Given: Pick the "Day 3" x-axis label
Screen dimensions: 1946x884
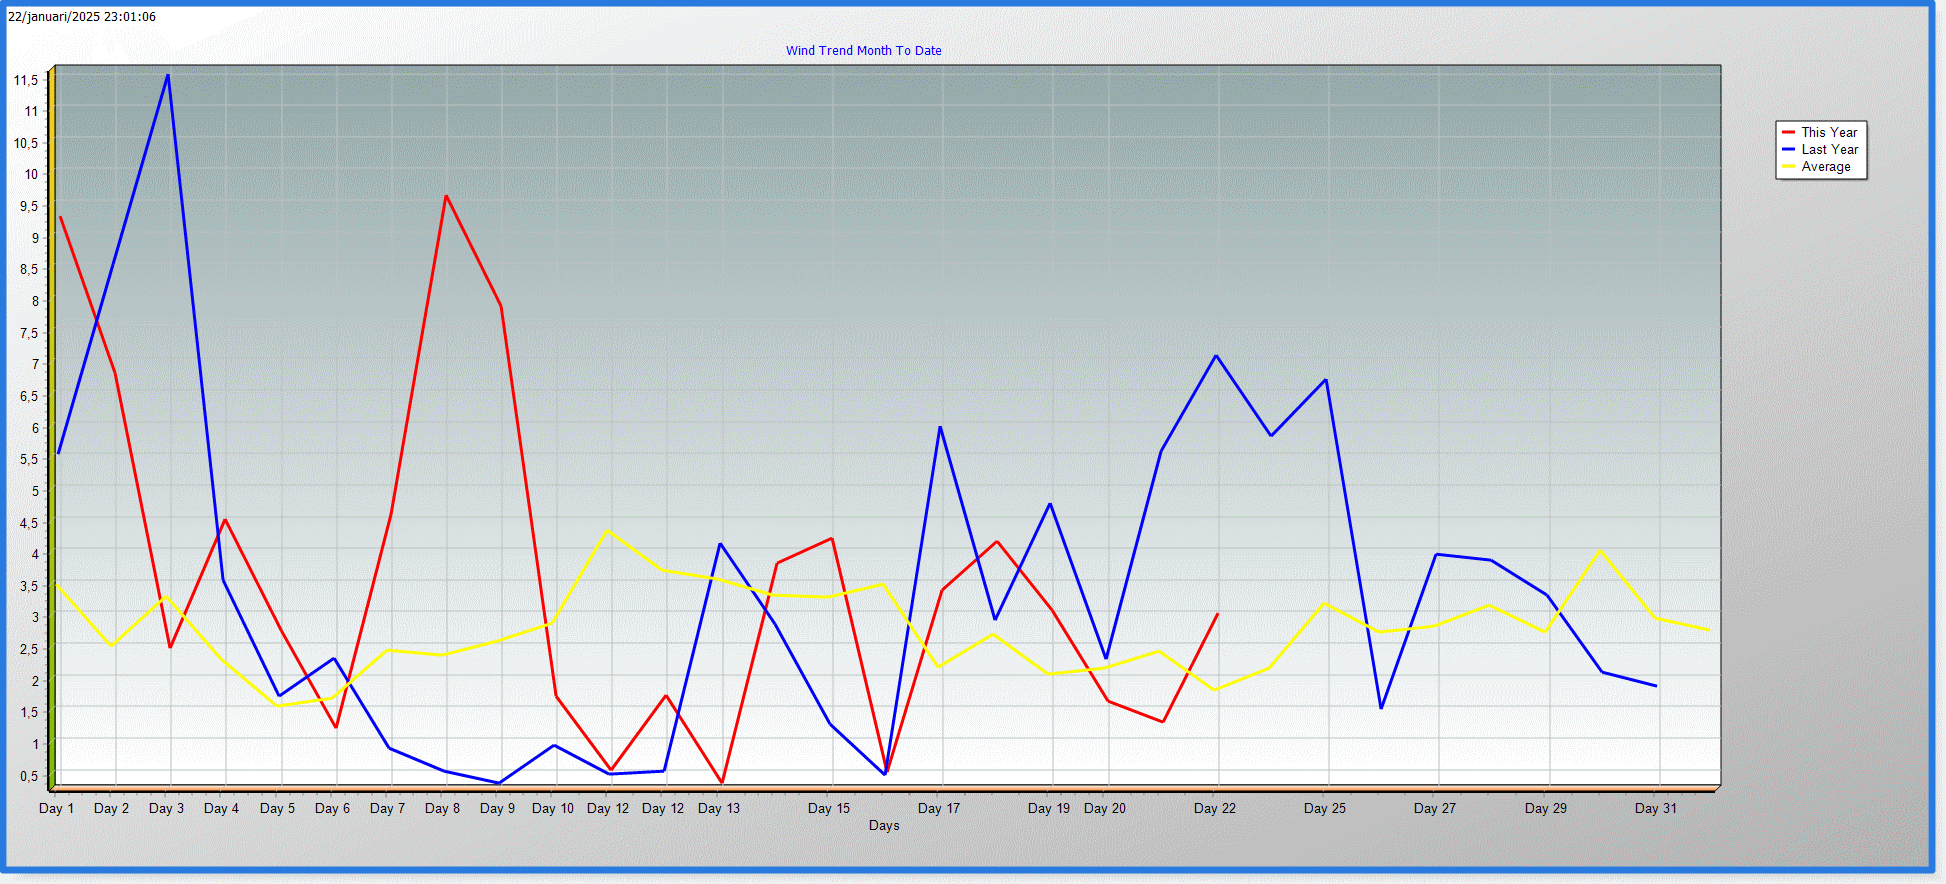Looking at the screenshot, I should [x=166, y=808].
